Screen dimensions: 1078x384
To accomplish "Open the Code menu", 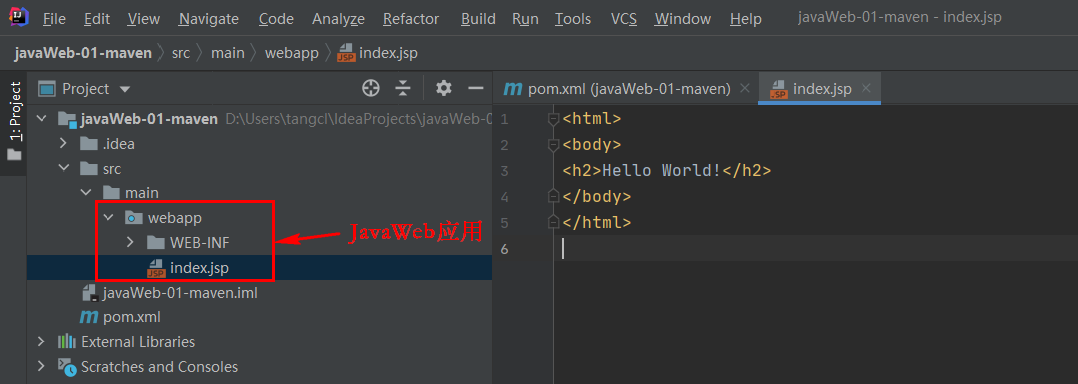I will [276, 19].
